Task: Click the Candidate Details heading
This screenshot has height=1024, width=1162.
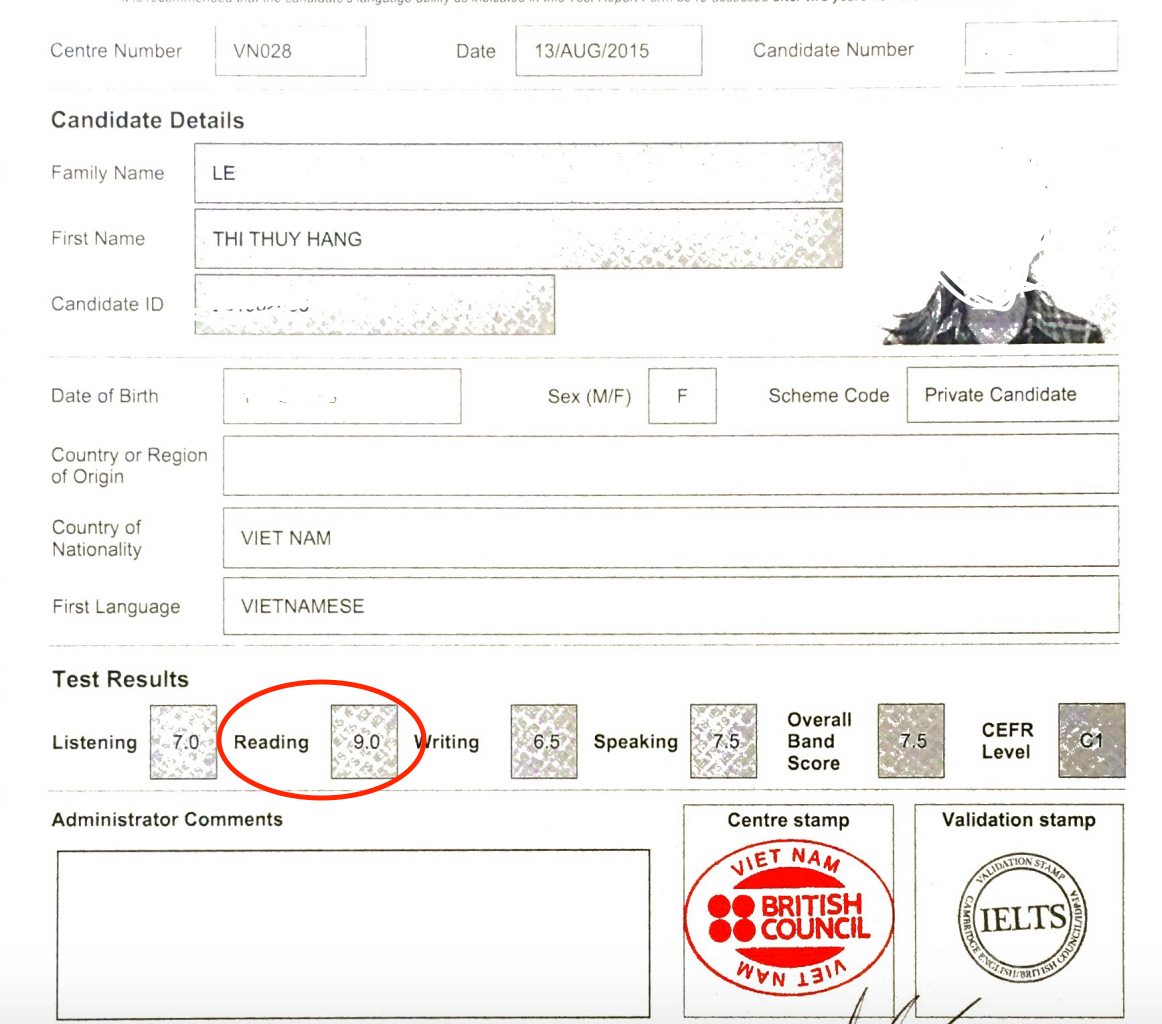Action: (147, 120)
